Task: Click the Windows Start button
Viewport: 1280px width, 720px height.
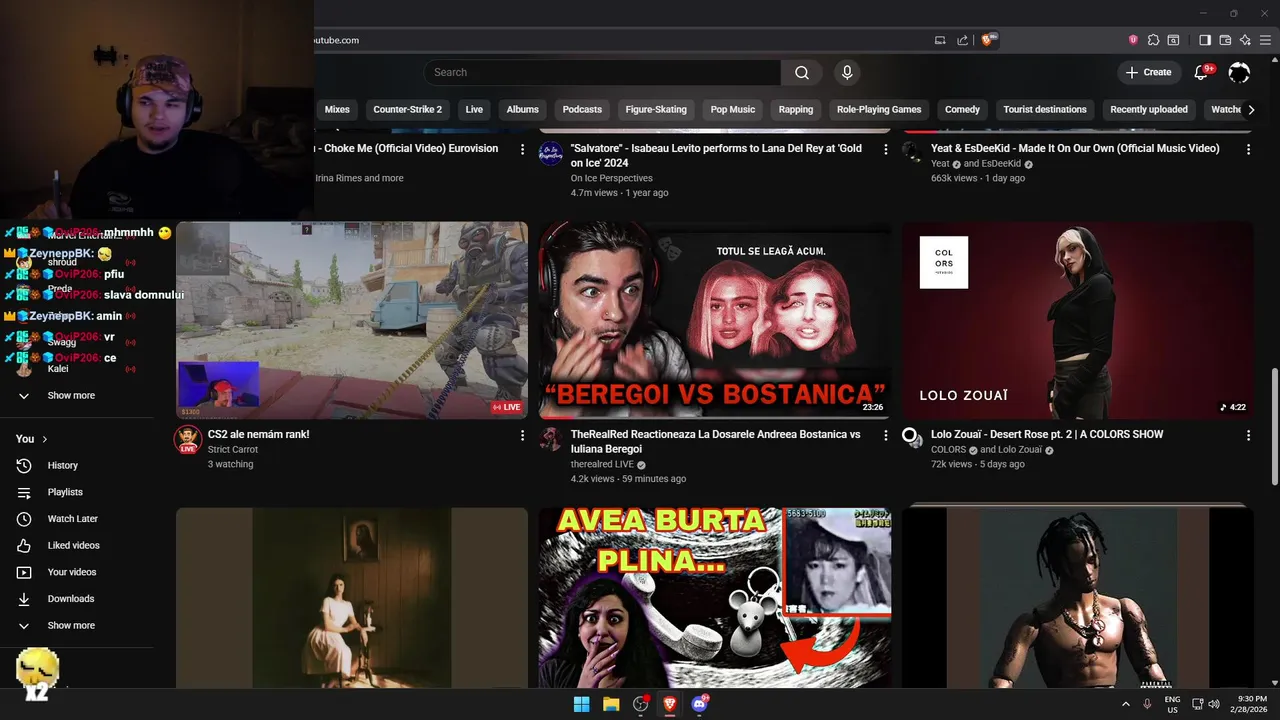Action: [x=581, y=704]
